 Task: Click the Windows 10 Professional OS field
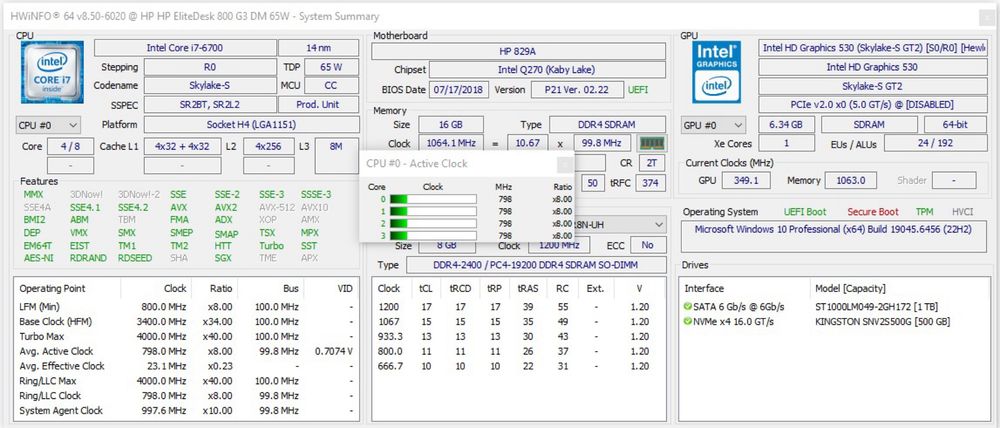tap(834, 236)
